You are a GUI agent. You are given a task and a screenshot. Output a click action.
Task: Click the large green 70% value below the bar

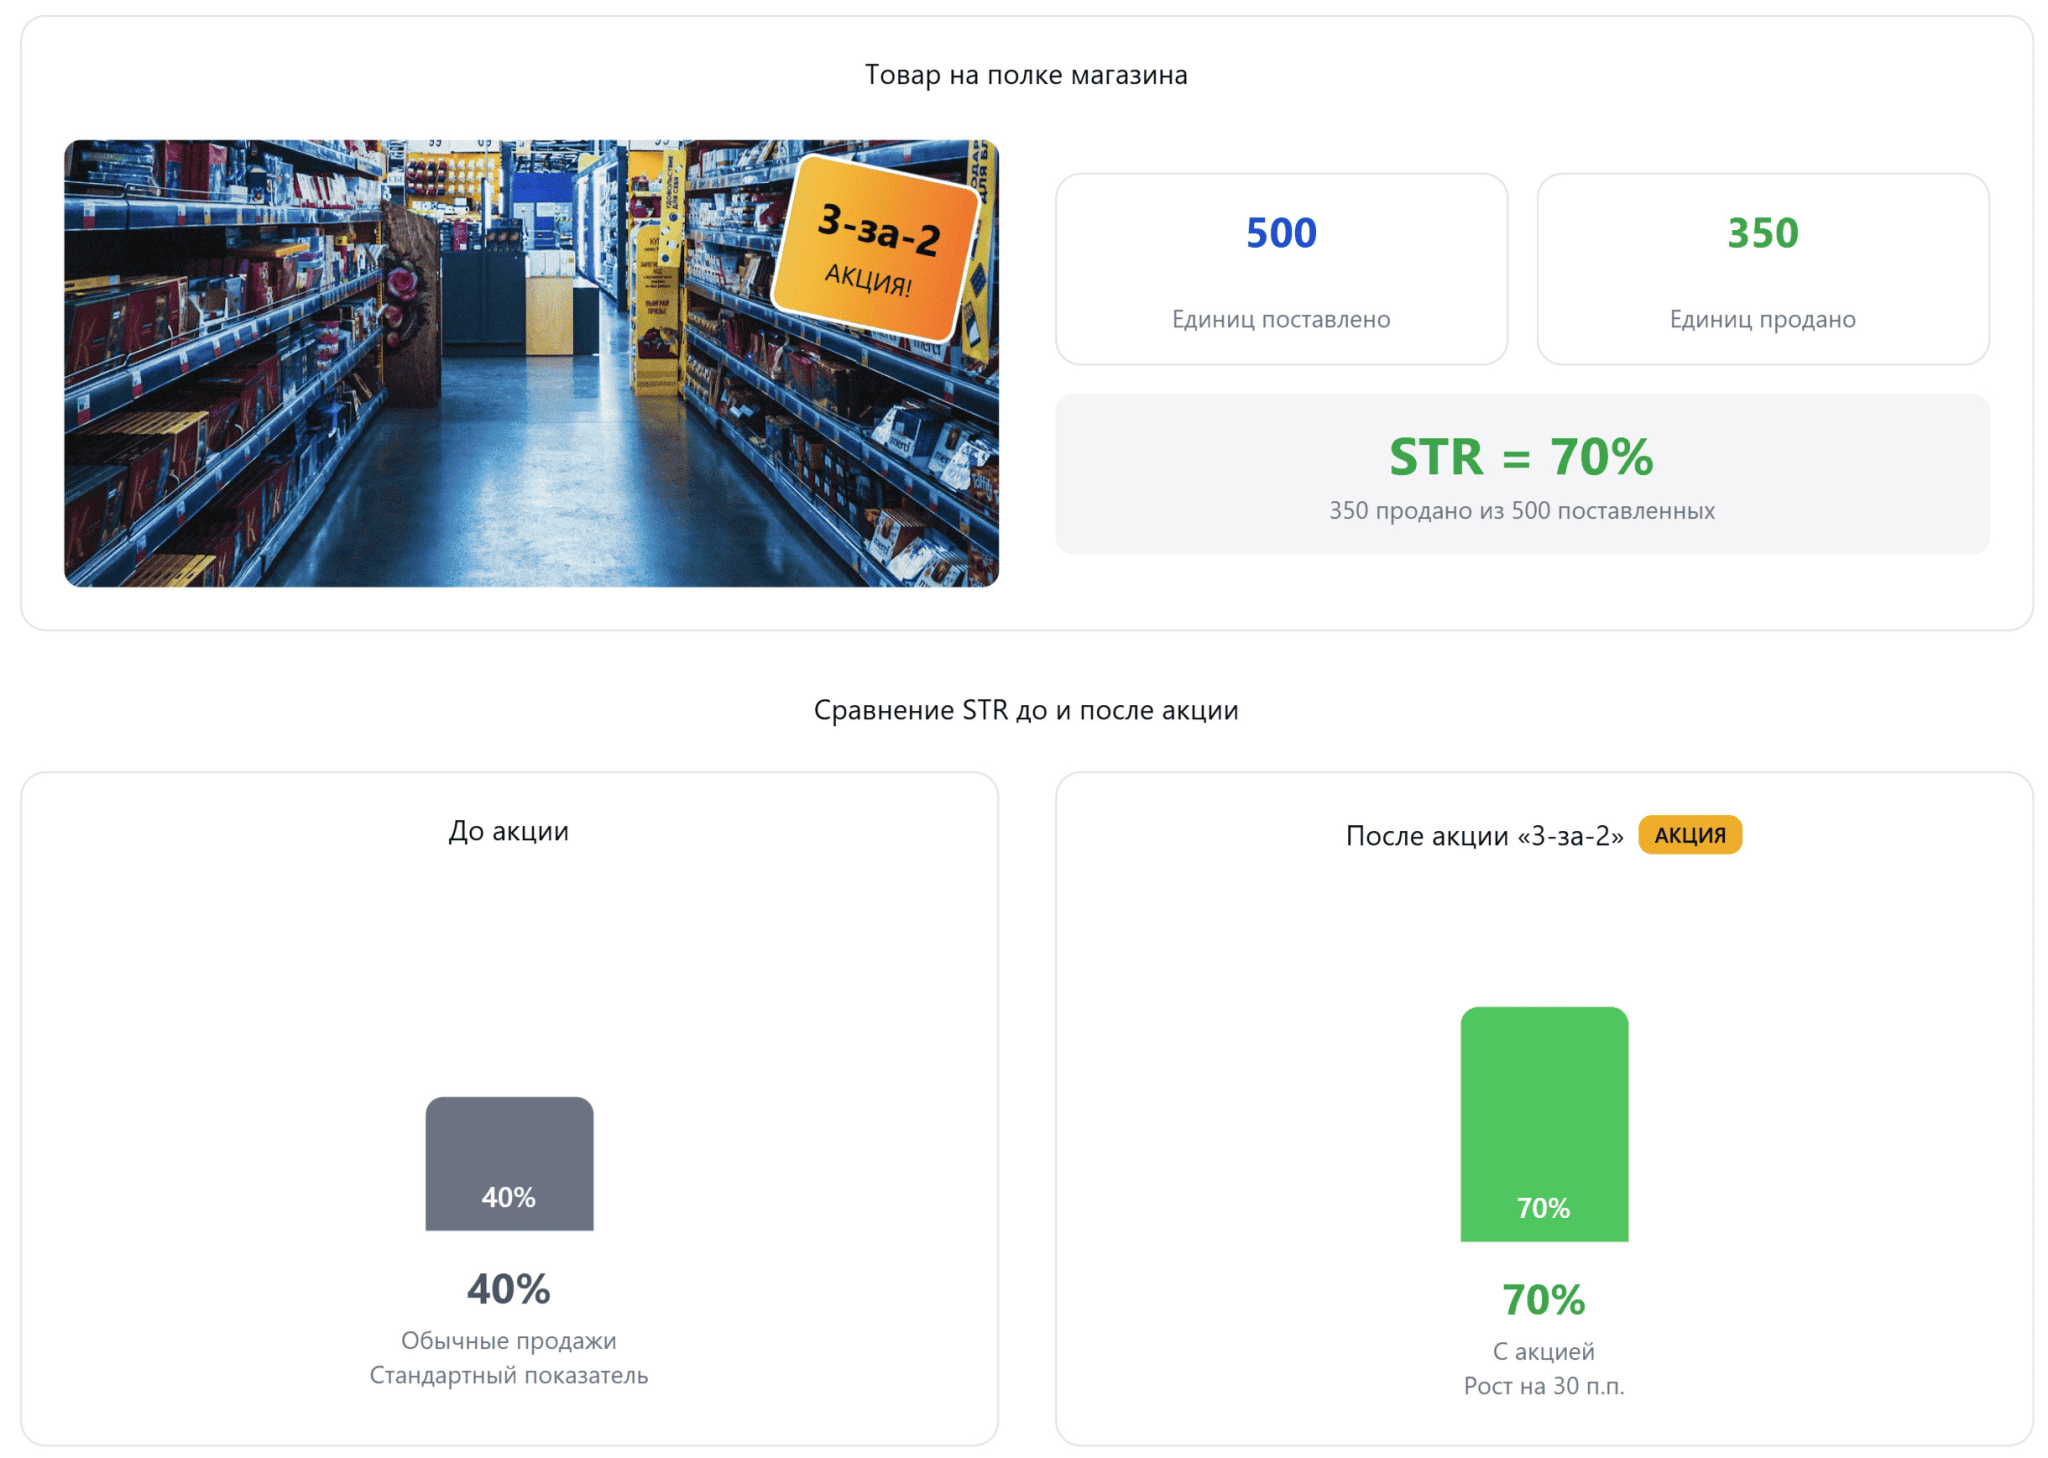coord(1543,1300)
